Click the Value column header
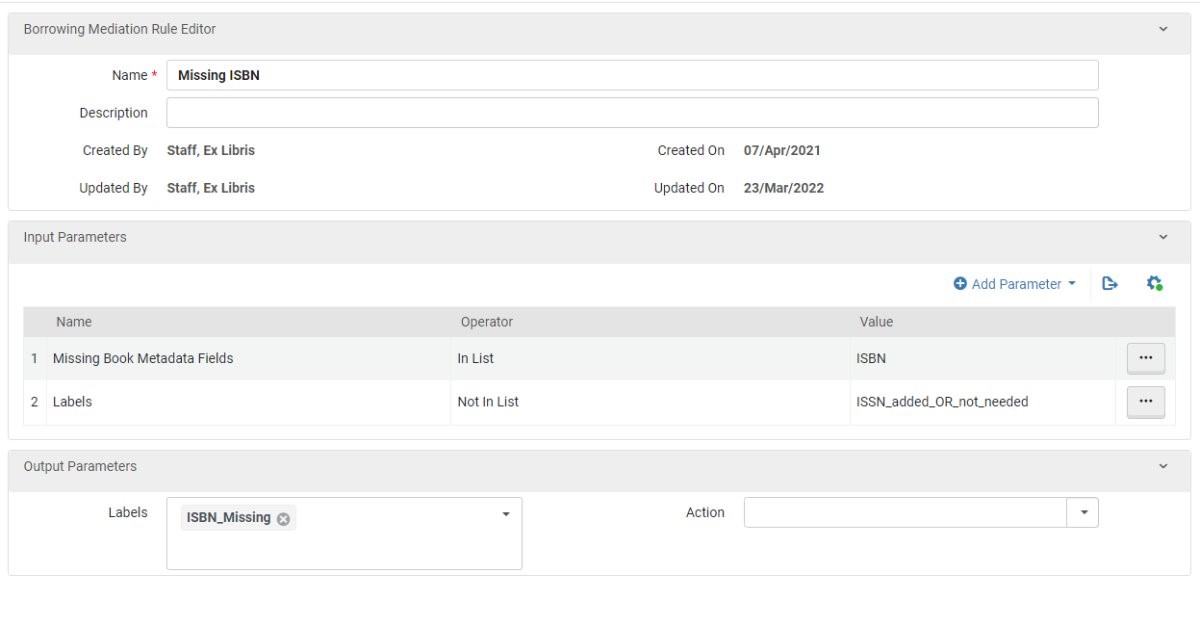This screenshot has height=626, width=1200. click(x=876, y=322)
